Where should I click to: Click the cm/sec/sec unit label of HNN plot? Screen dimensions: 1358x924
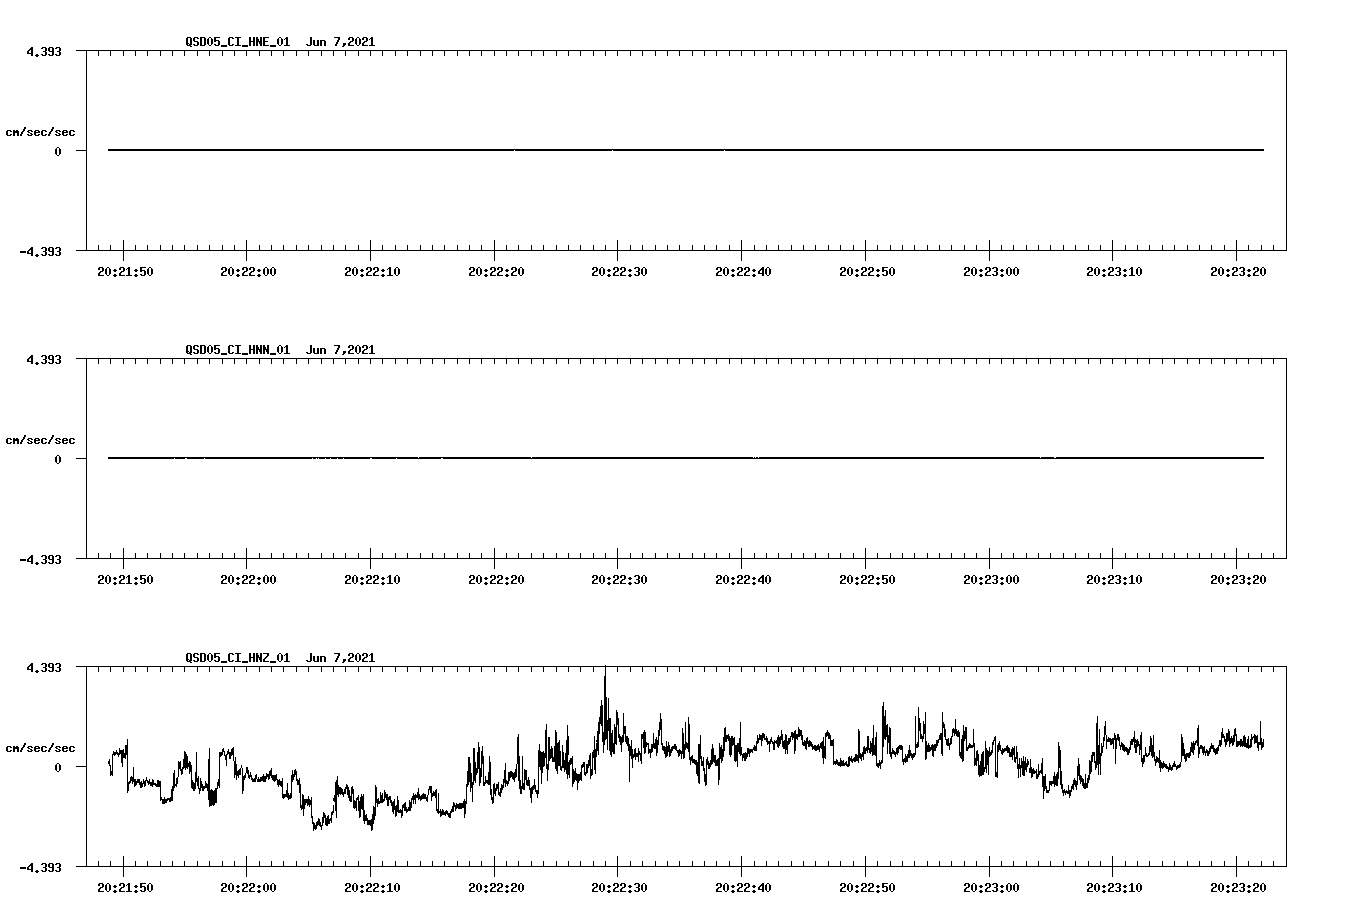[x=40, y=440]
